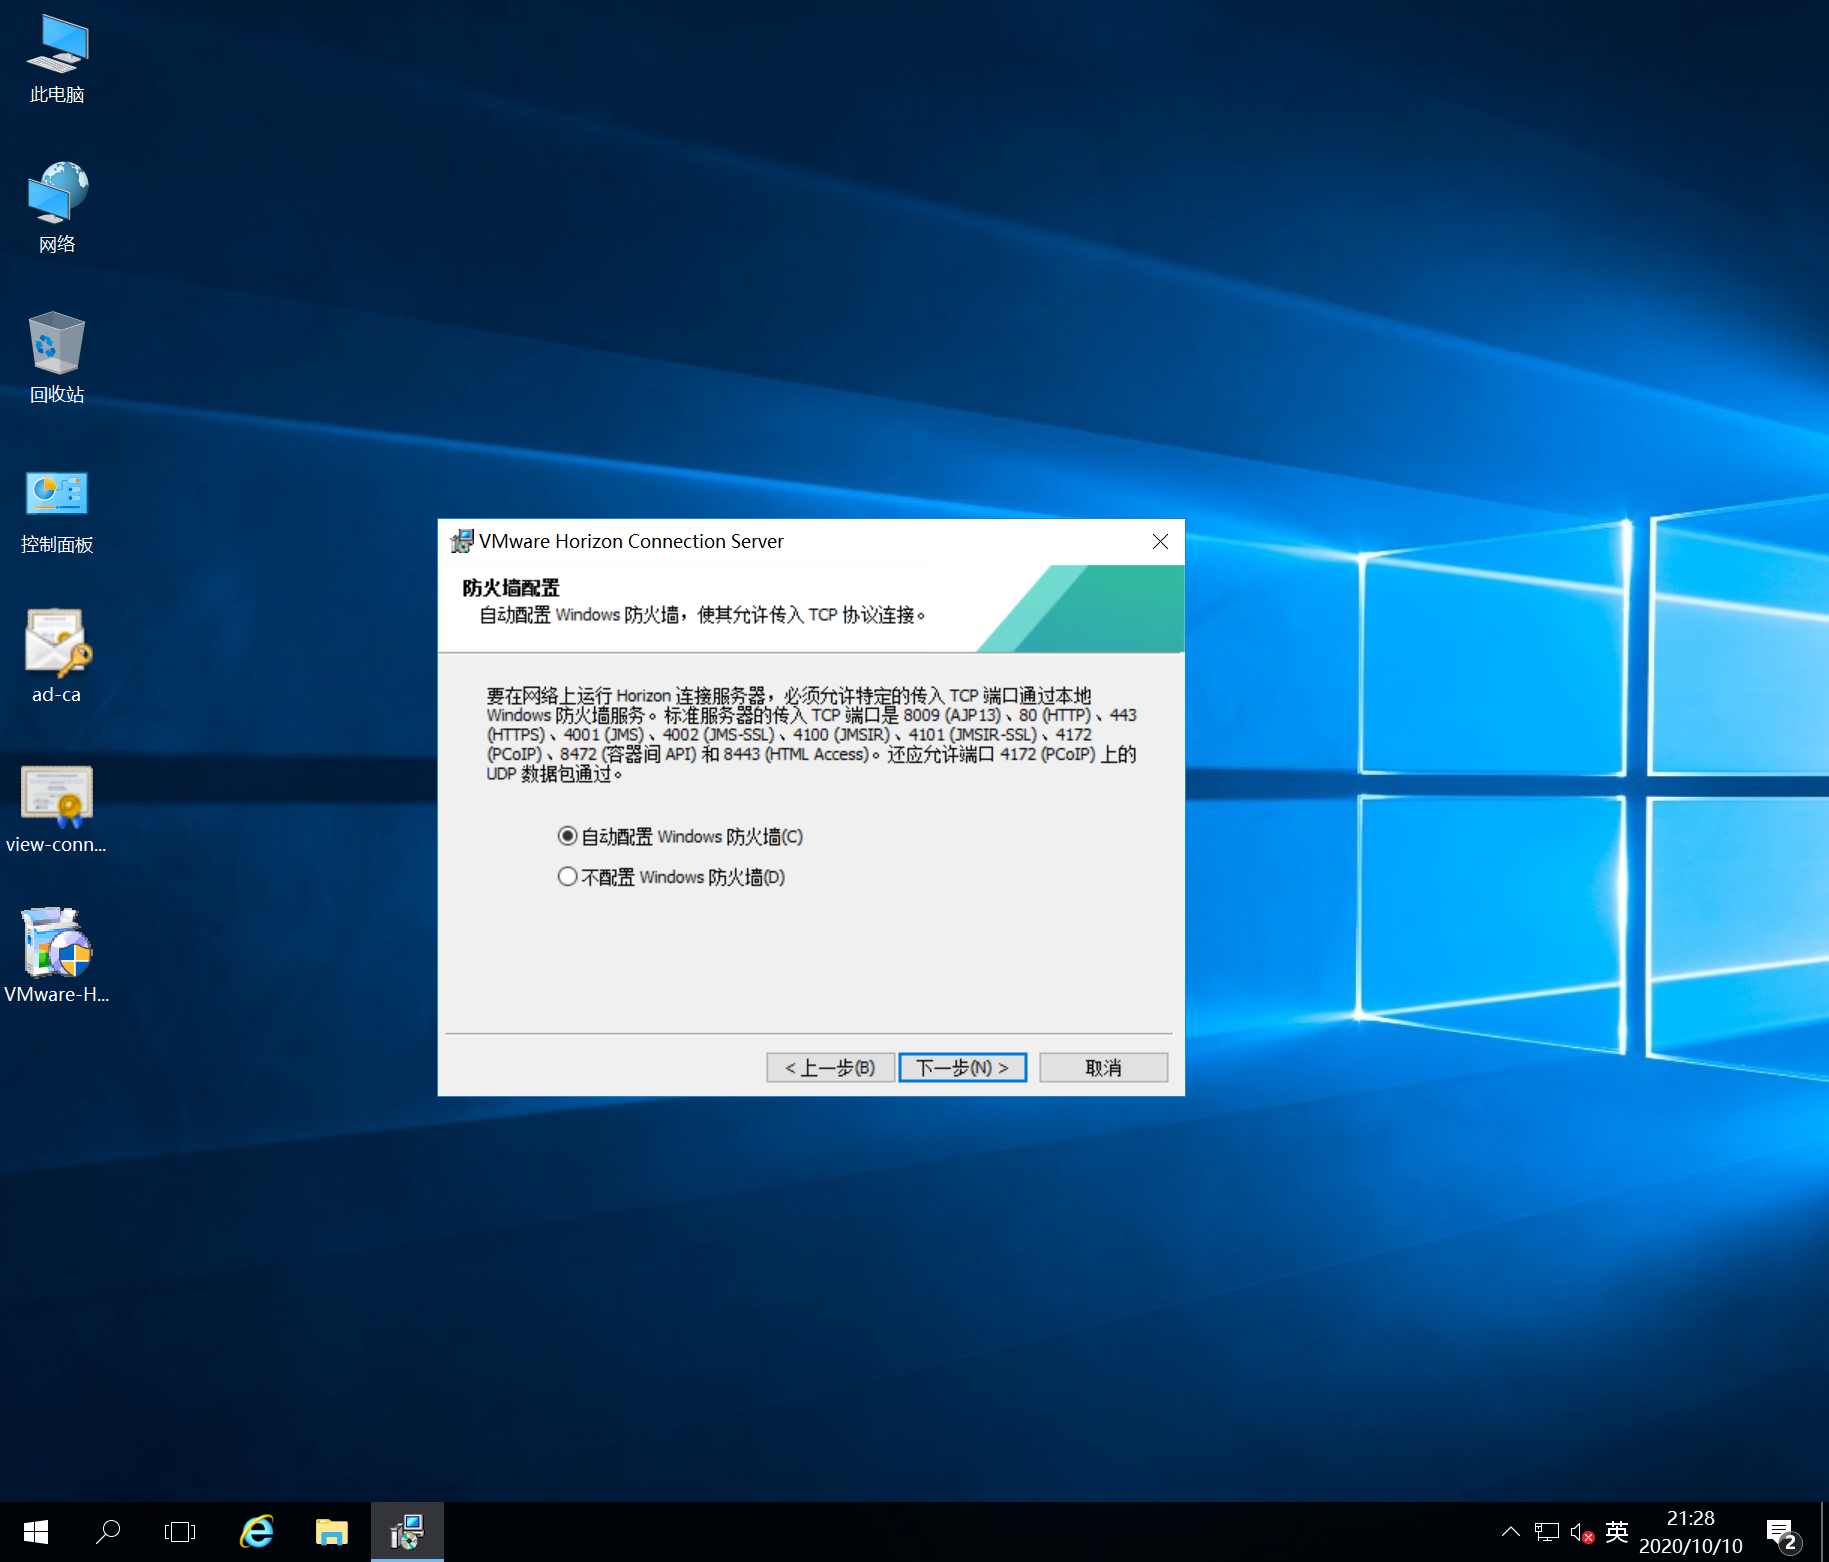The image size is (1829, 1562).
Task: Click the 取消 cancel button
Action: (x=1103, y=1068)
